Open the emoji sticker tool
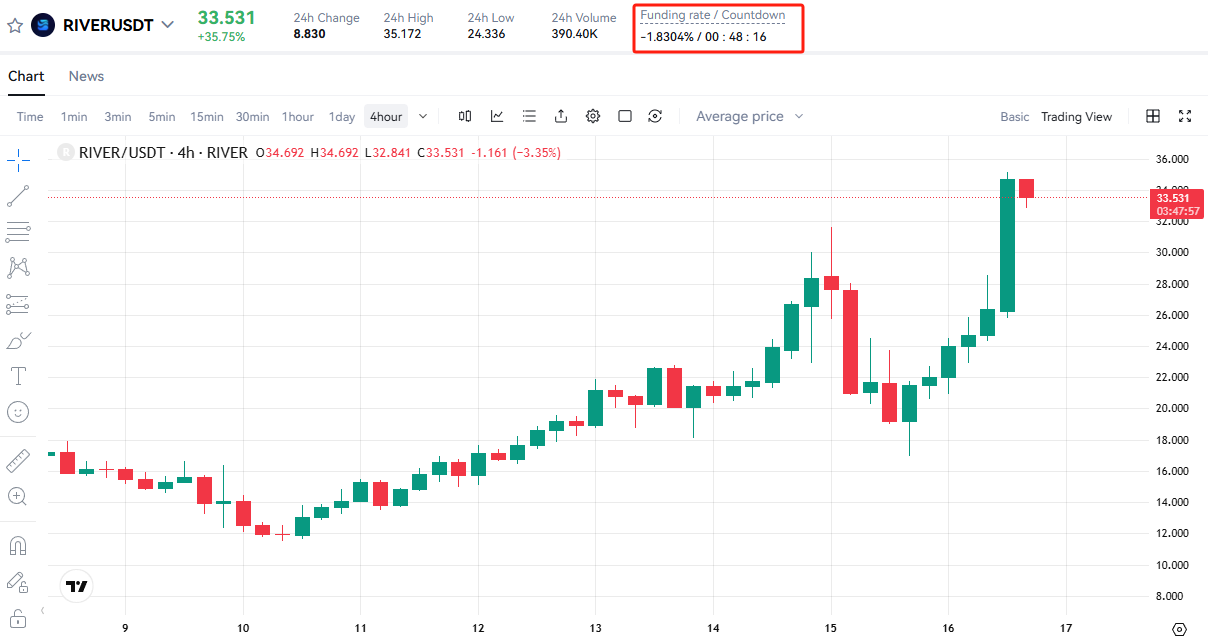Viewport: 1208px width, 642px height. tap(18, 412)
